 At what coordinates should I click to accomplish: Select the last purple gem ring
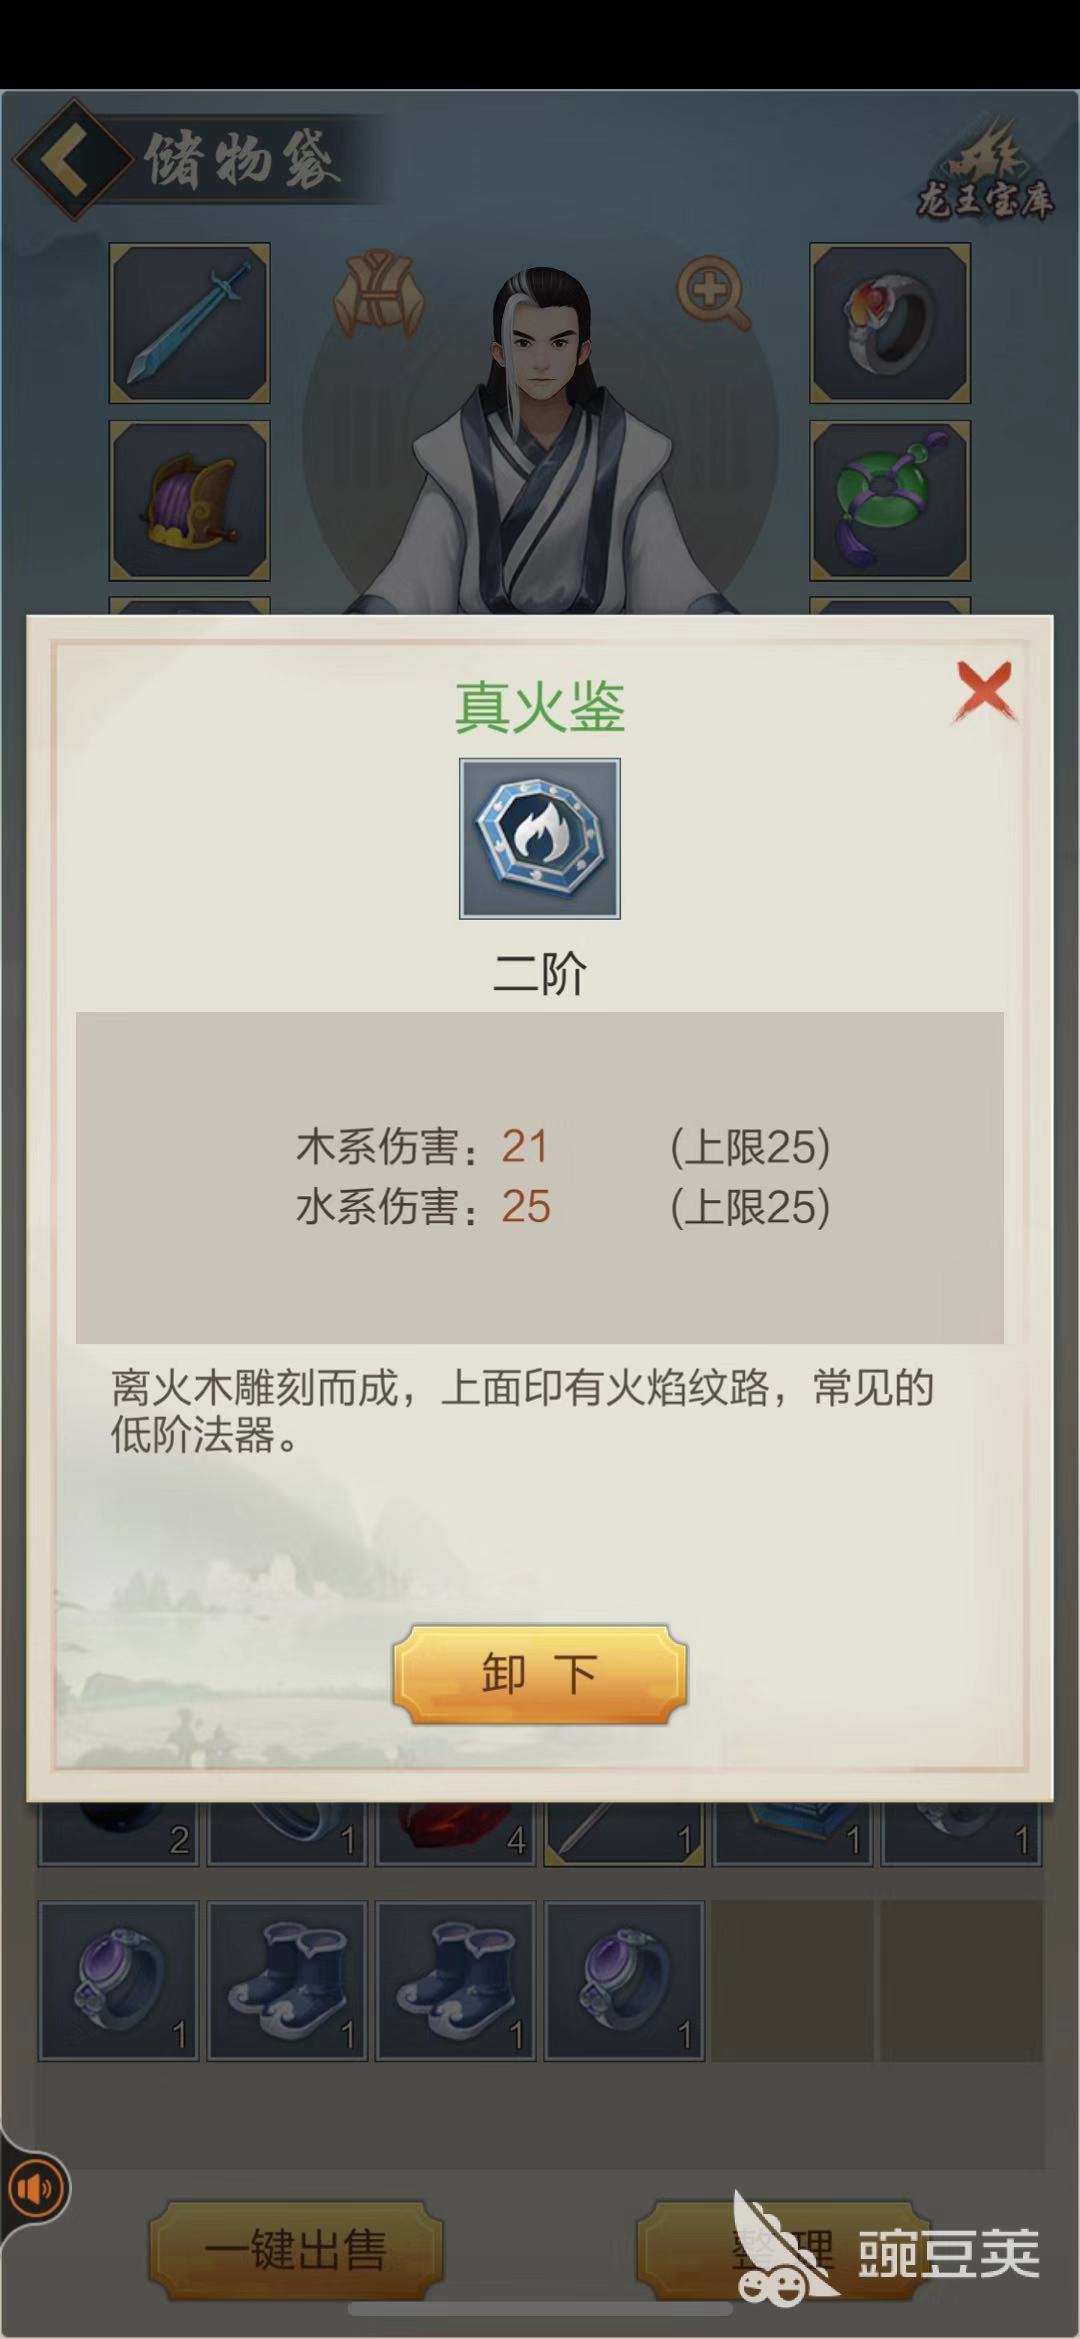[625, 1981]
